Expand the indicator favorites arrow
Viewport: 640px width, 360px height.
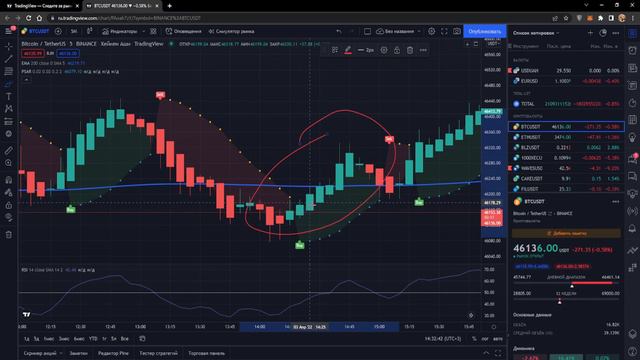tap(143, 31)
